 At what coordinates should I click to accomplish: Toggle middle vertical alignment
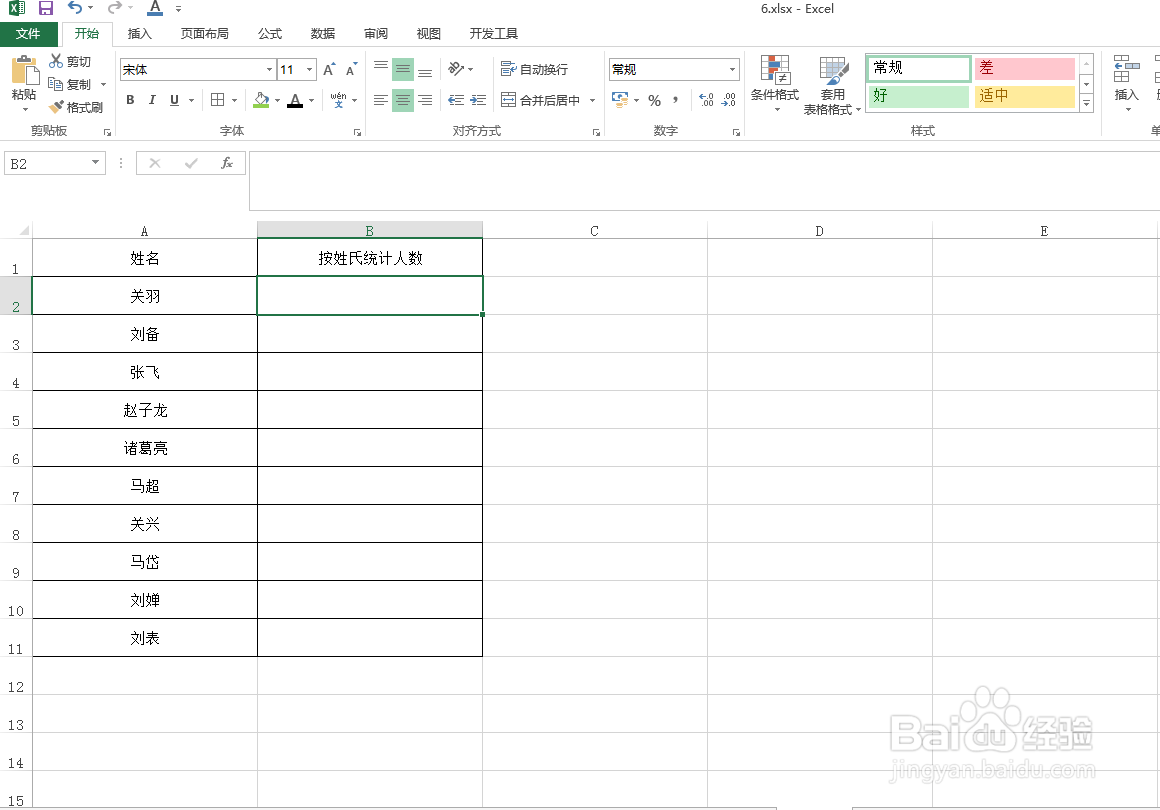402,70
